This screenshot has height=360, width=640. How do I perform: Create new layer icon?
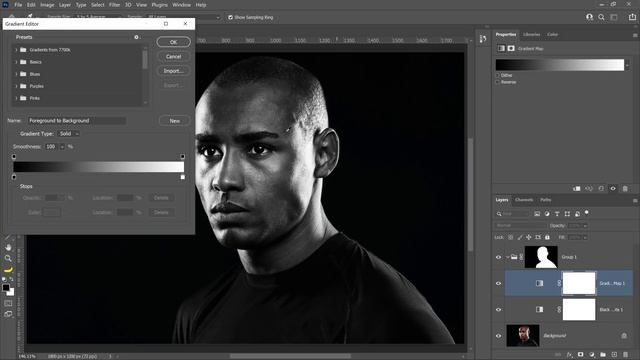pyautogui.click(x=614, y=355)
